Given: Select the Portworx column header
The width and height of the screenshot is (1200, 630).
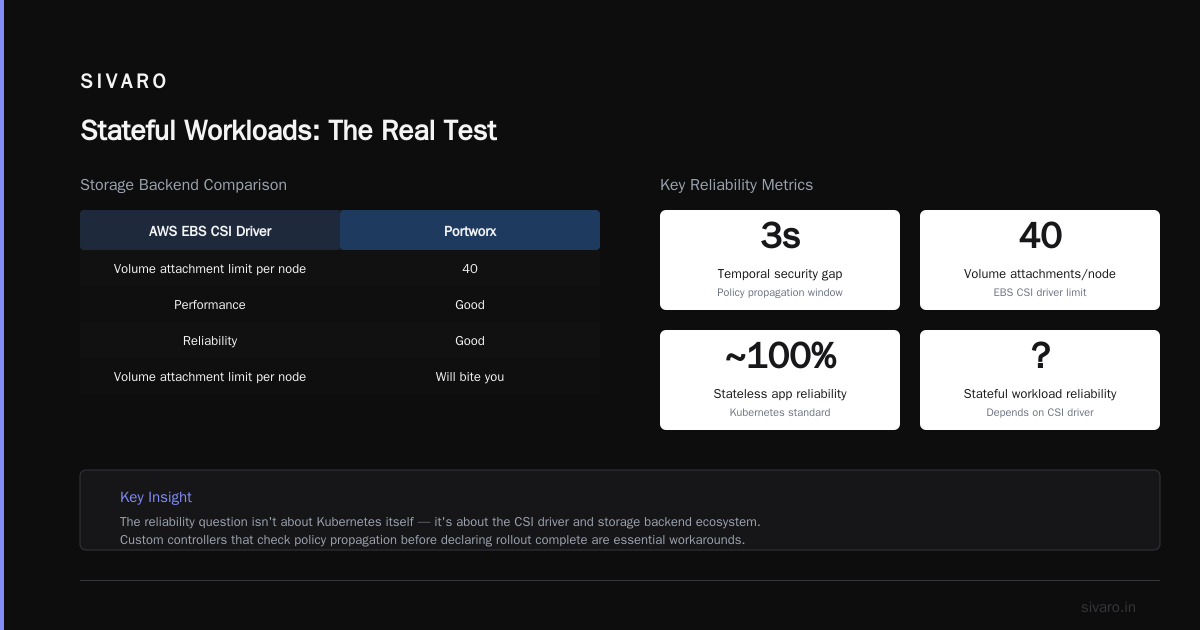Looking at the screenshot, I should [470, 230].
